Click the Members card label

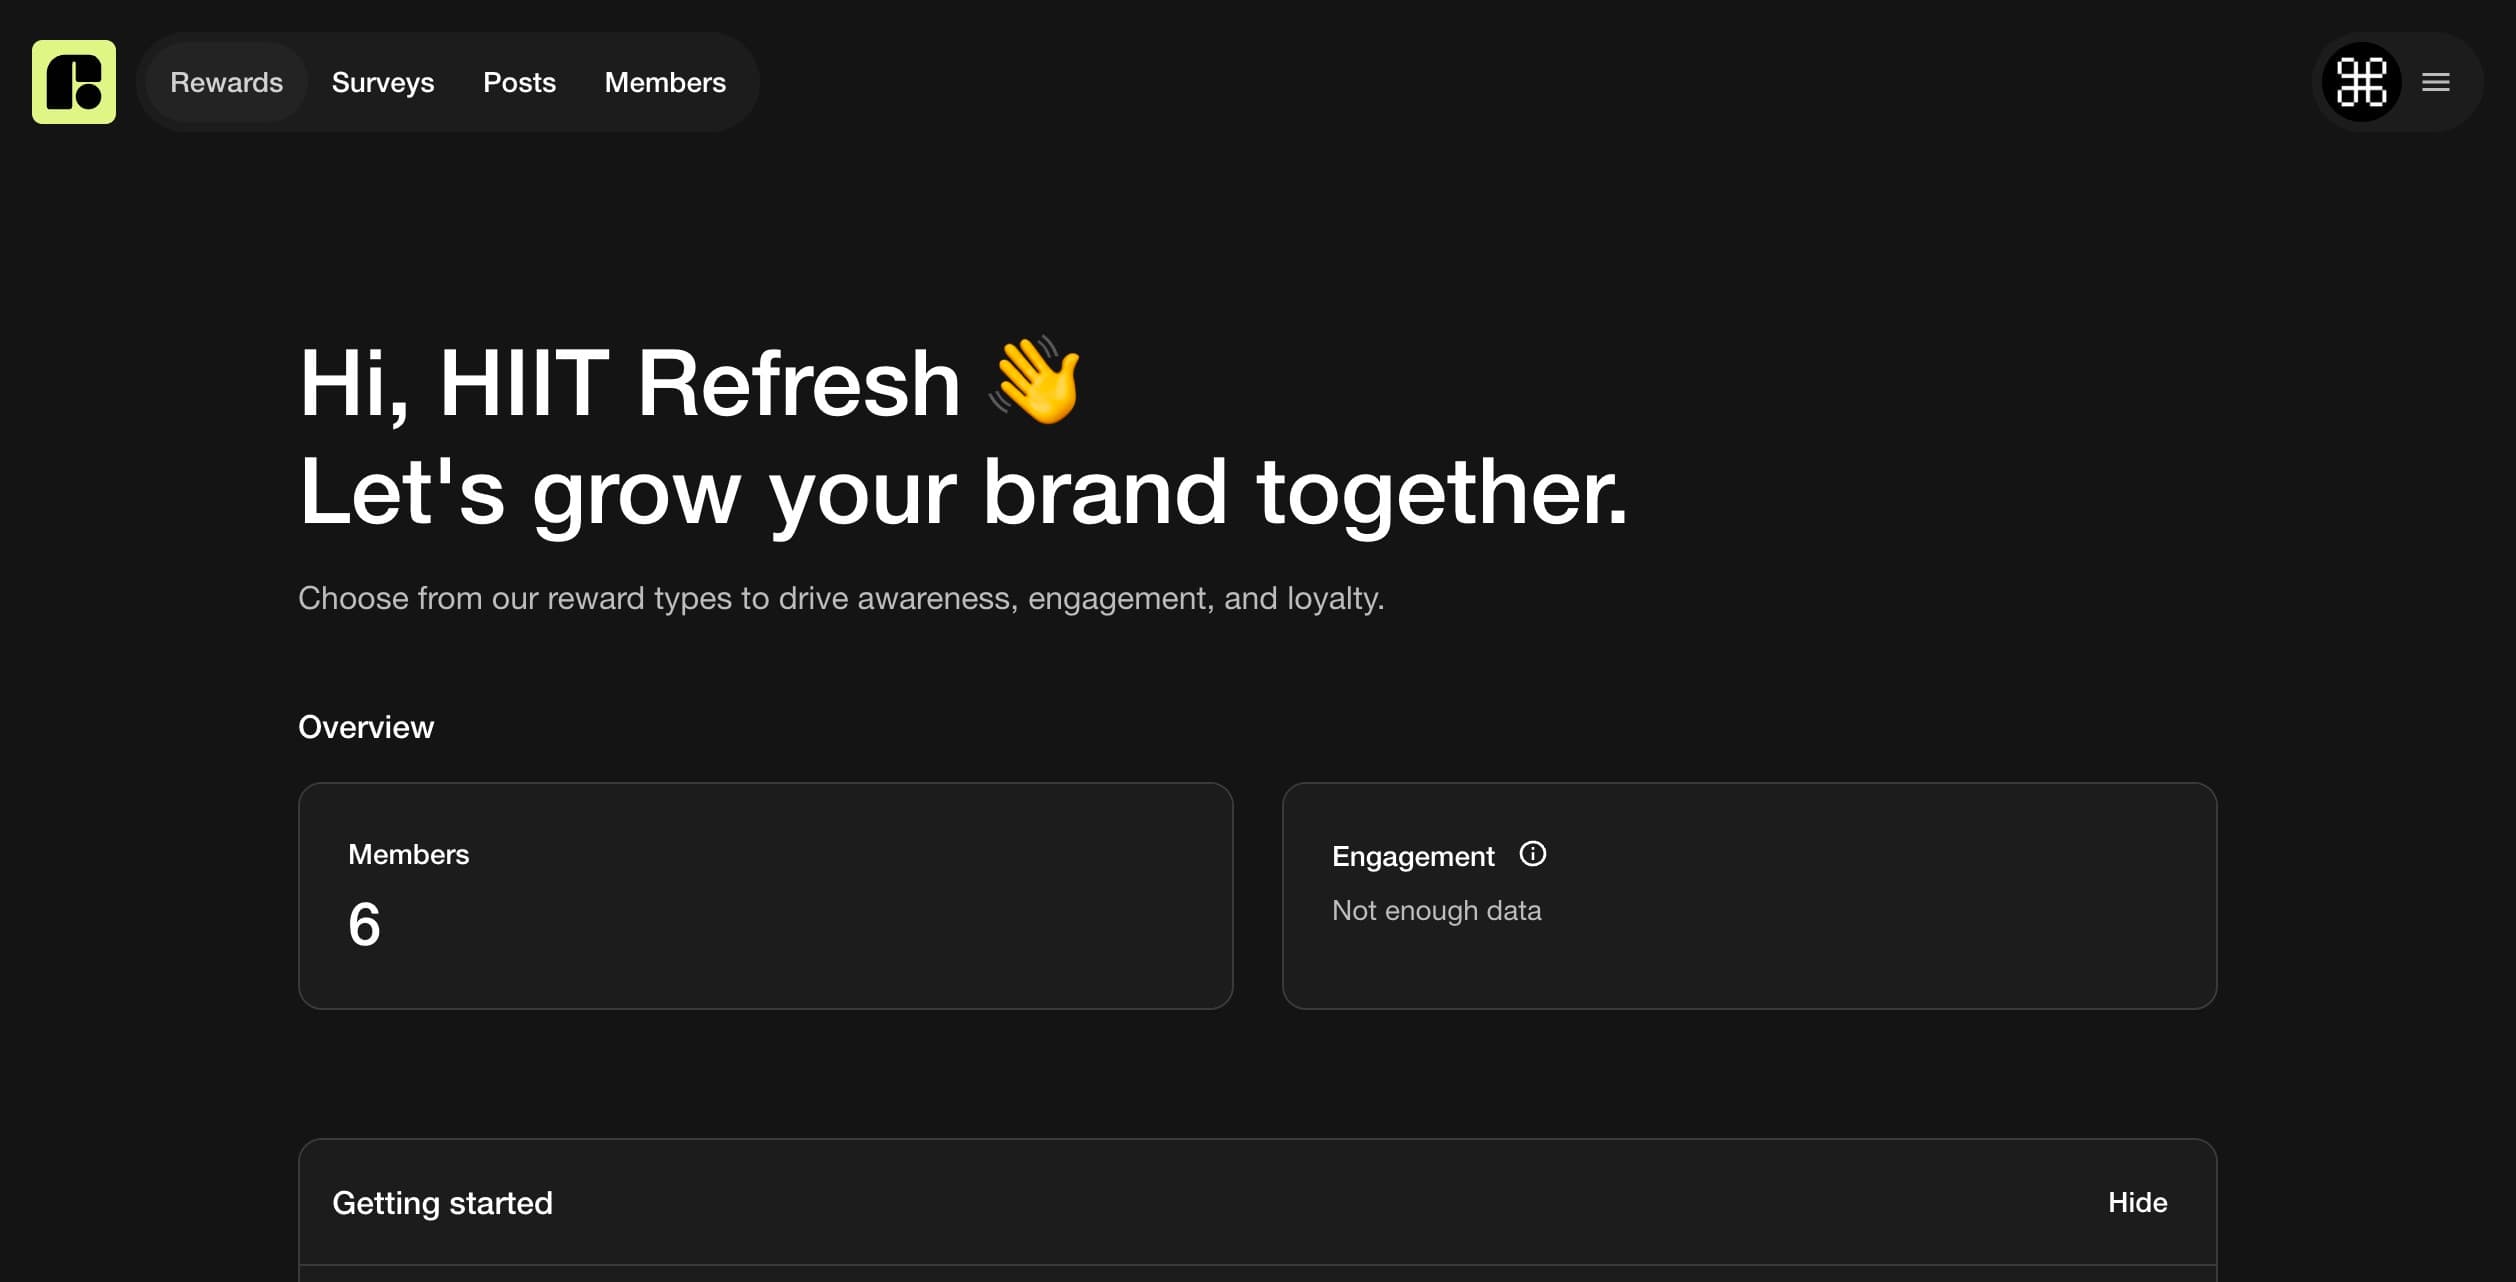click(408, 855)
